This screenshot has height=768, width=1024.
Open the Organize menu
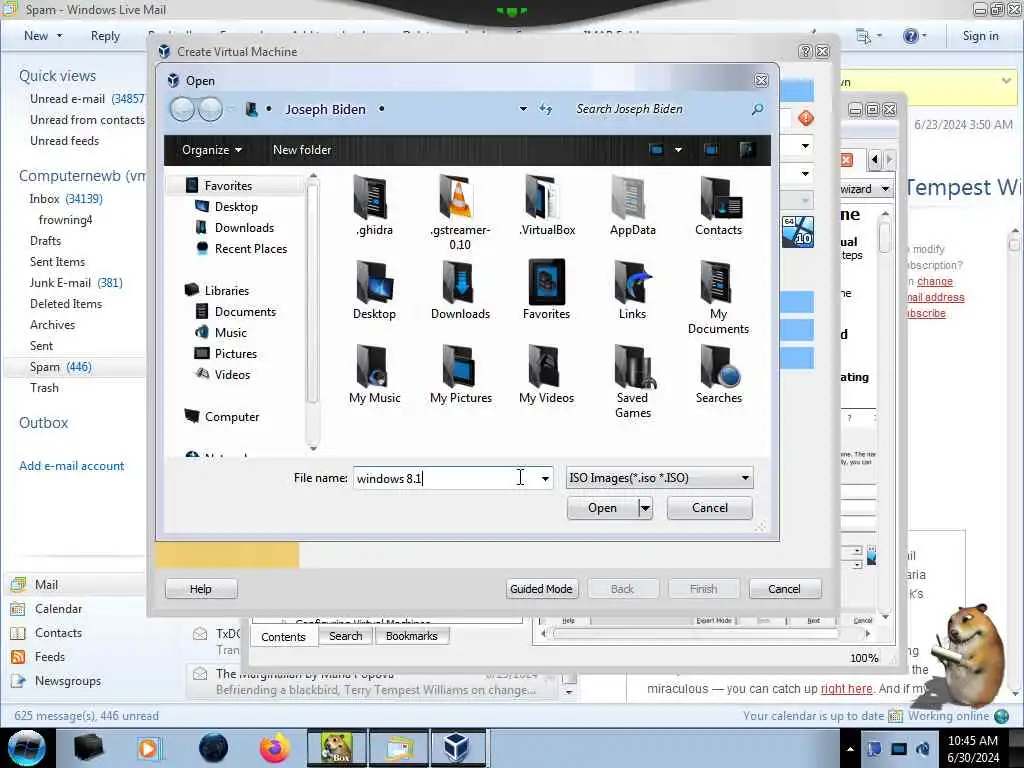(212, 150)
